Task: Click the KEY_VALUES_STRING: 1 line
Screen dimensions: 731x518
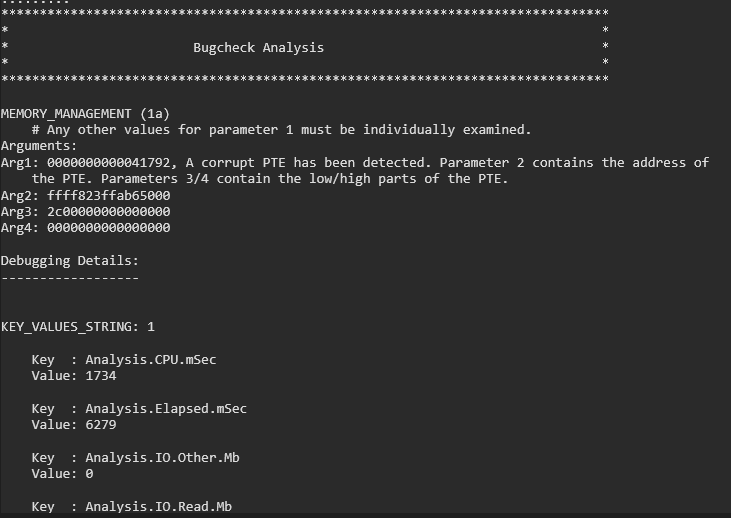Action: click(x=77, y=326)
